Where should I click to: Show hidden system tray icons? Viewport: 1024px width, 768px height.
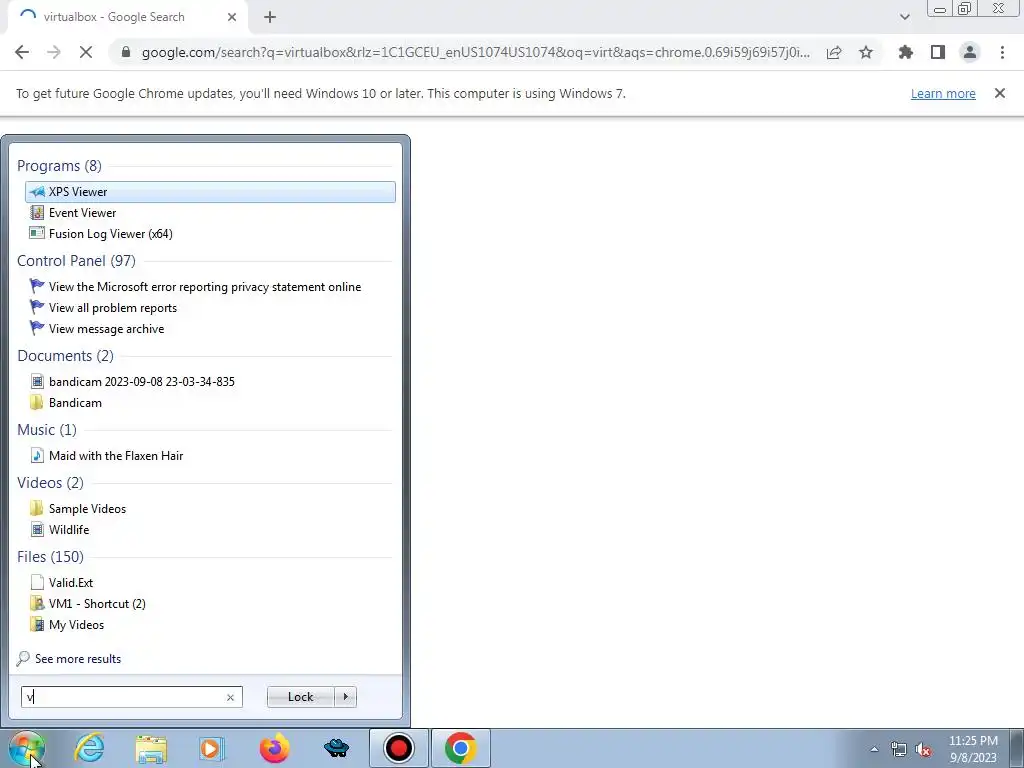coord(874,749)
